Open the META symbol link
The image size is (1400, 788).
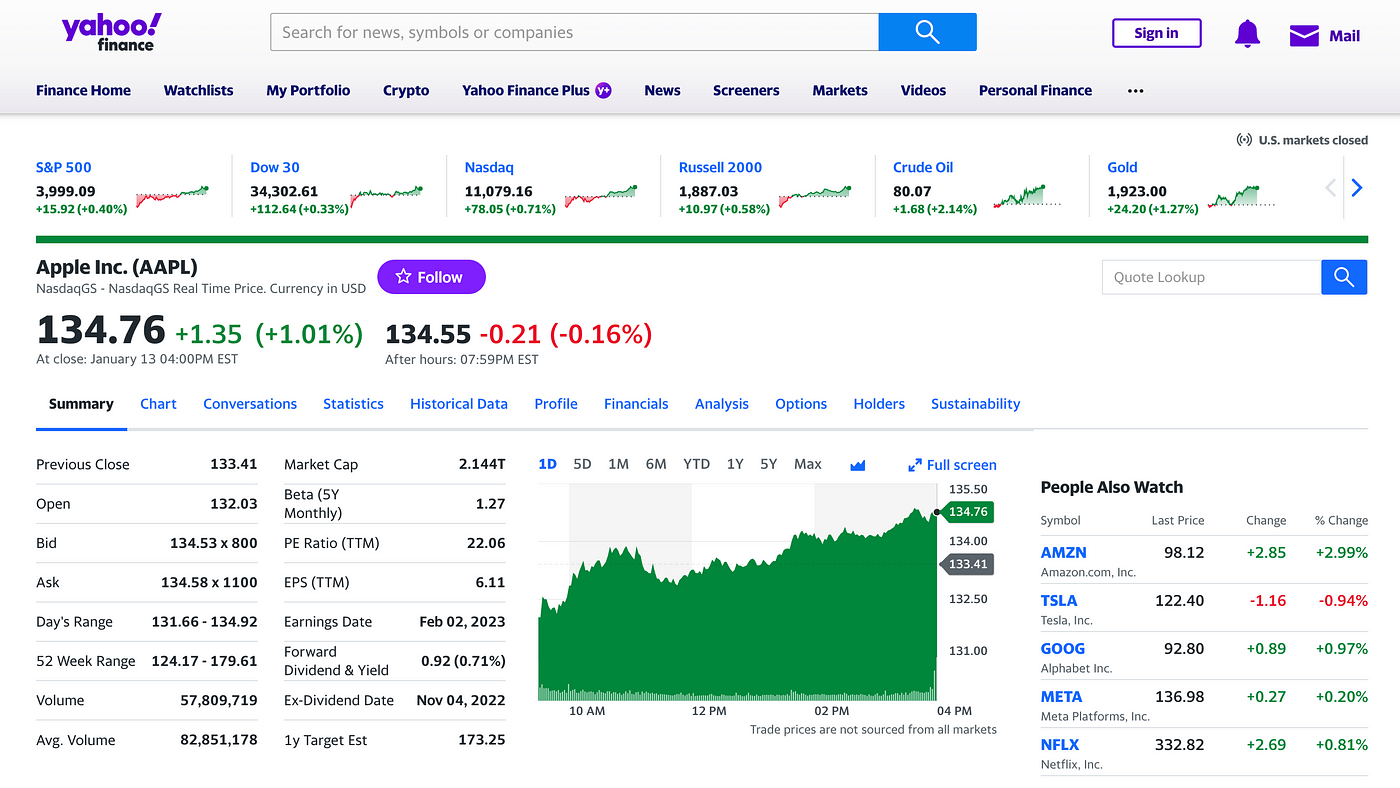pyautogui.click(x=1061, y=696)
